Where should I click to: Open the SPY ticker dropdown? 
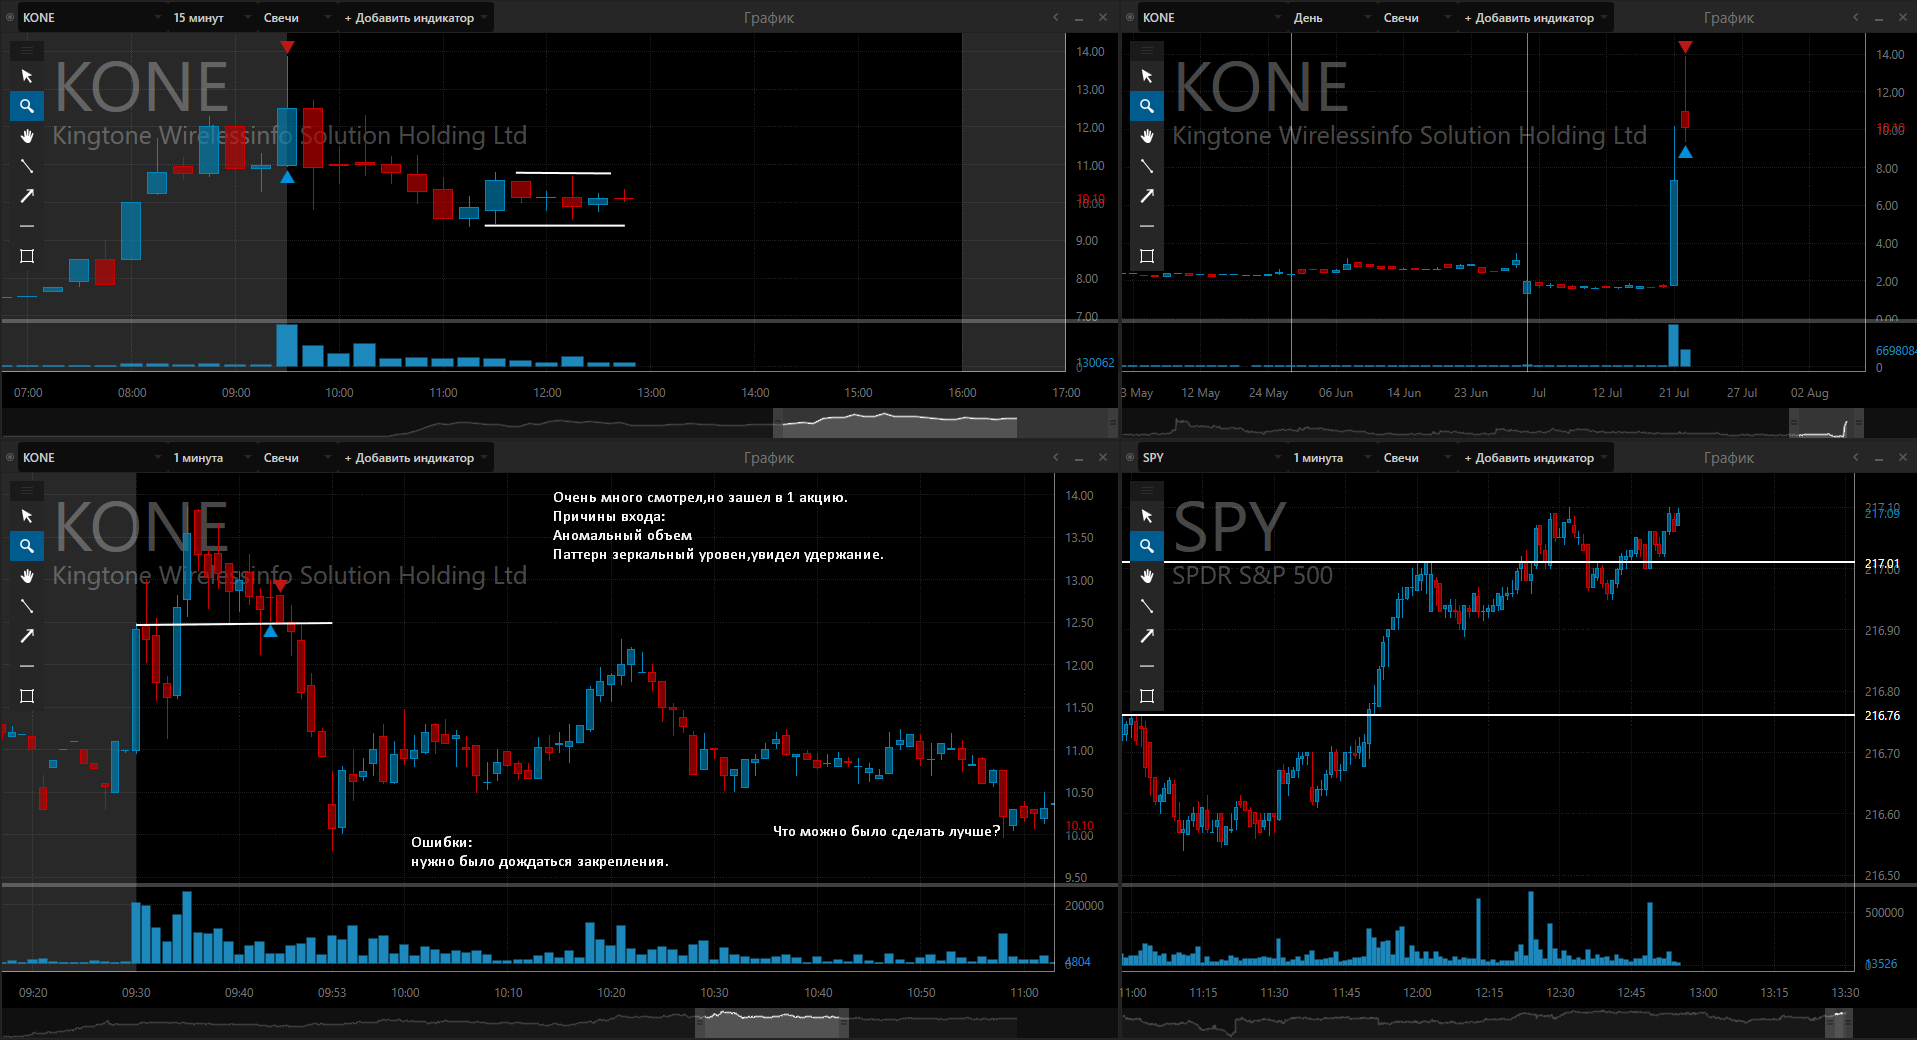tap(1212, 458)
